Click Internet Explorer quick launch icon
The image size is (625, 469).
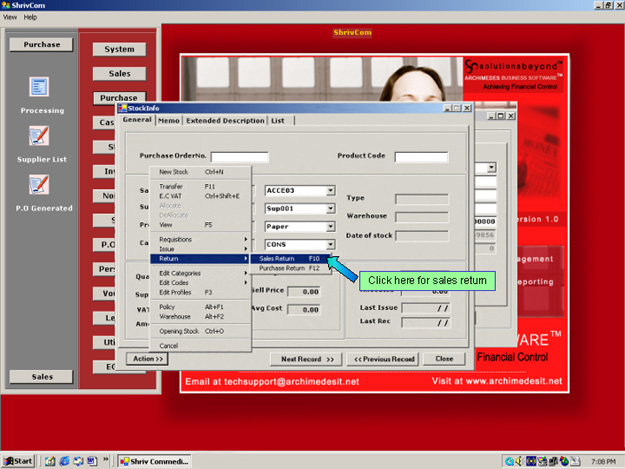pyautogui.click(x=64, y=461)
